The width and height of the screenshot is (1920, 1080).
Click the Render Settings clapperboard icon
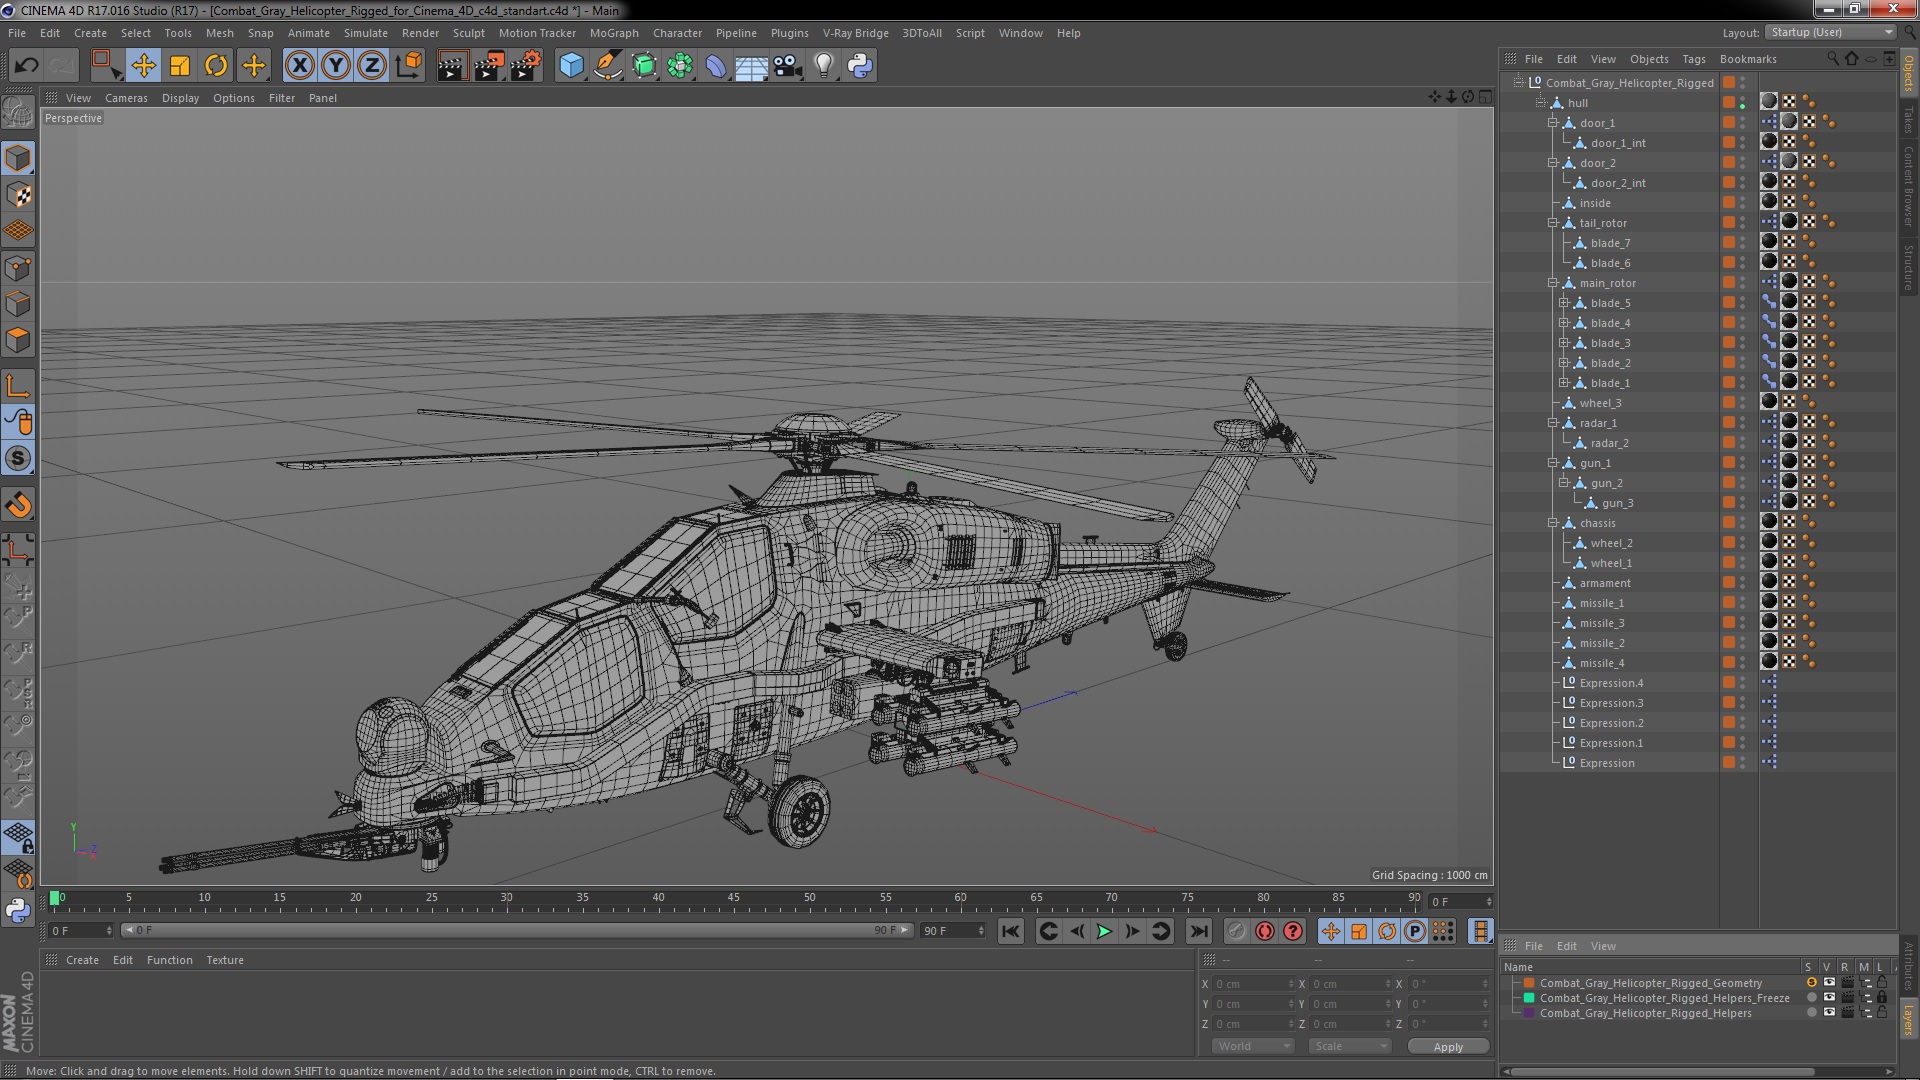point(525,66)
